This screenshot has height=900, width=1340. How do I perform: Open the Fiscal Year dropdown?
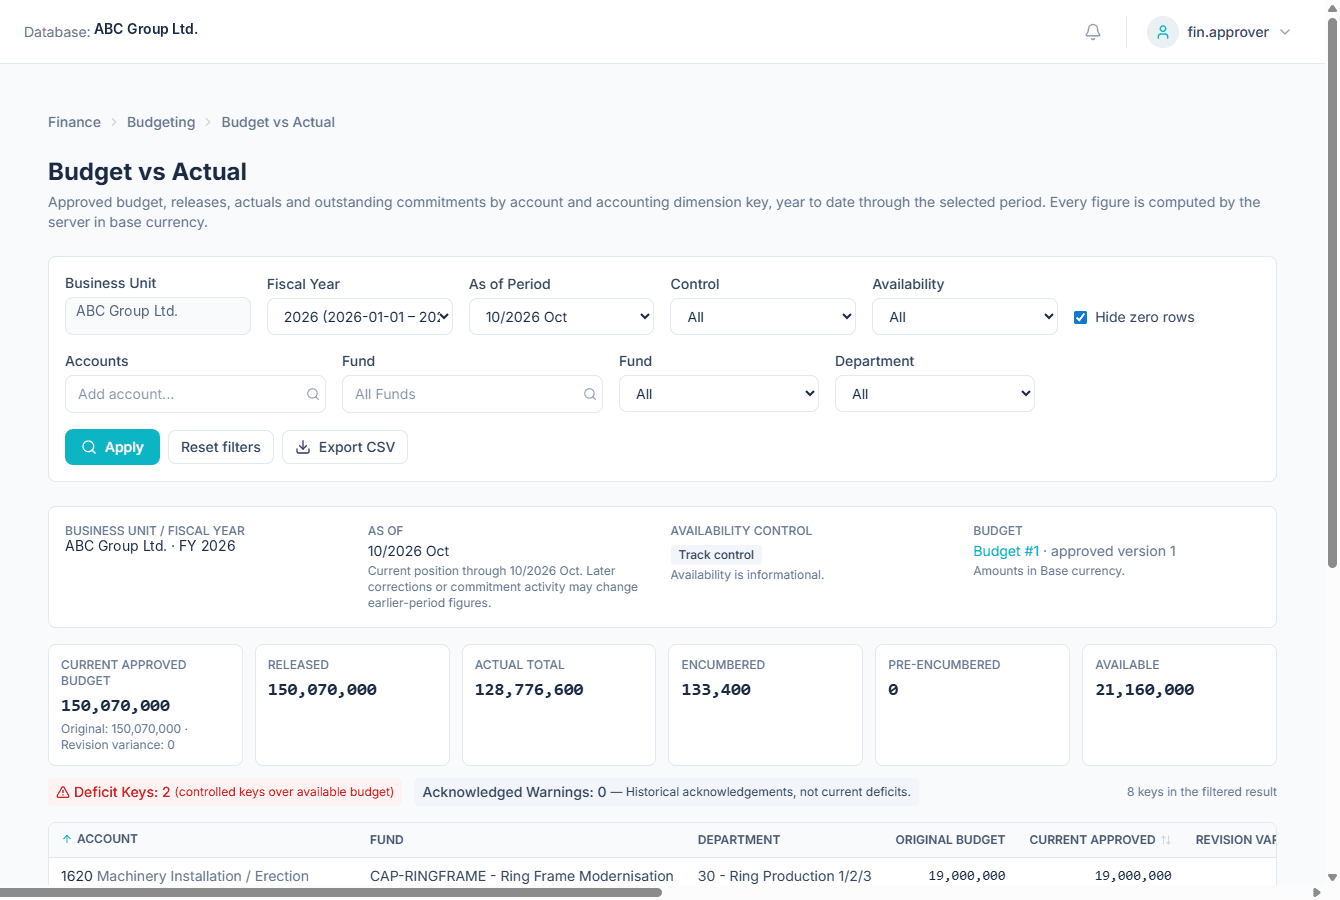(x=360, y=317)
